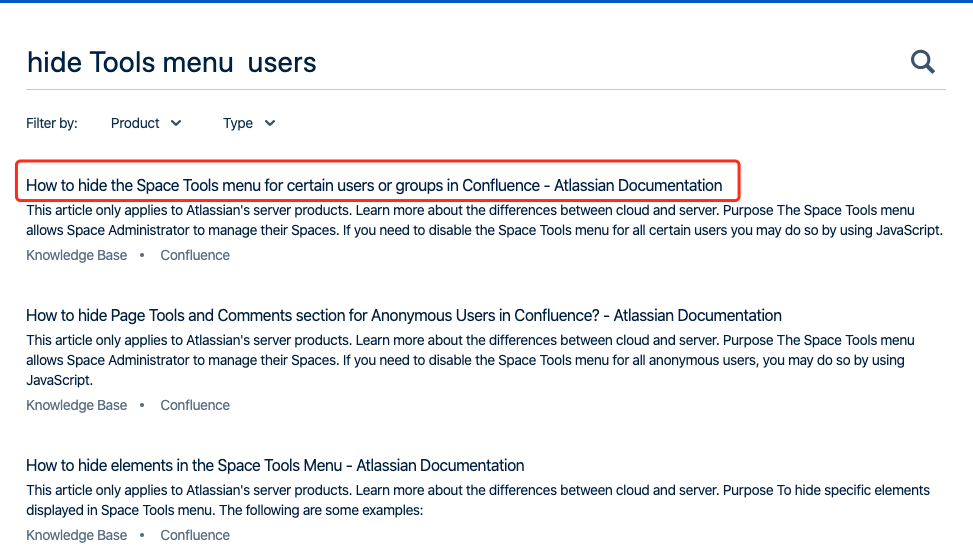Click the word 'users' in search query
The image size is (973, 559).
click(x=282, y=63)
